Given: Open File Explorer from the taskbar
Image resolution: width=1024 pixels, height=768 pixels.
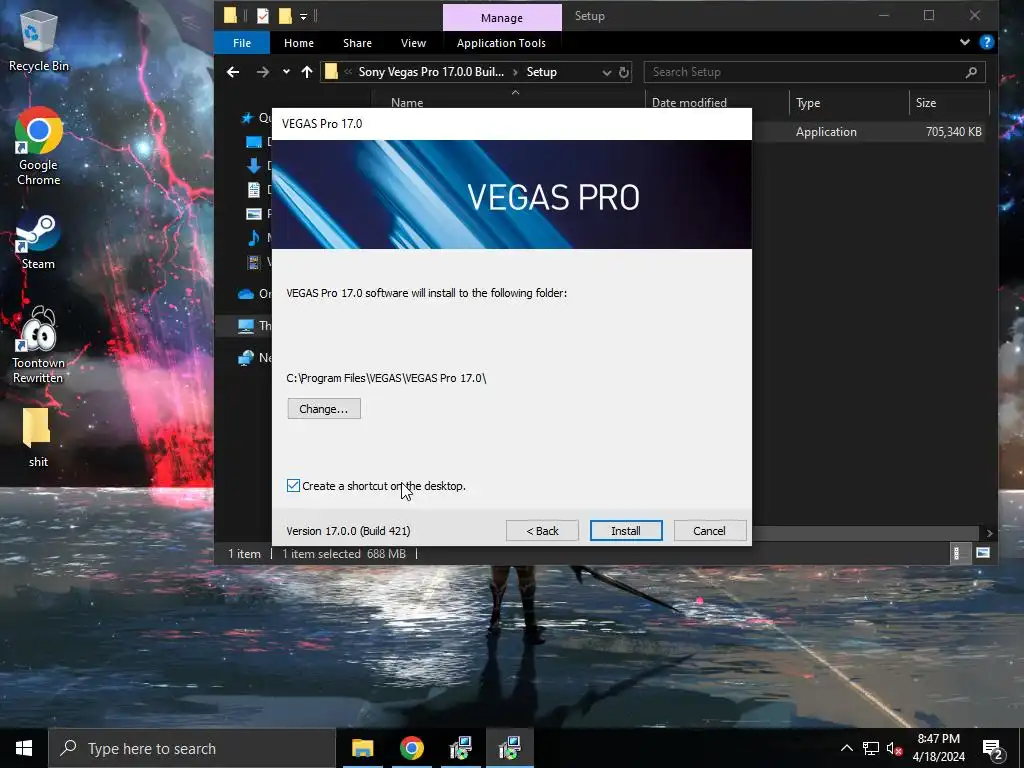Looking at the screenshot, I should 362,748.
